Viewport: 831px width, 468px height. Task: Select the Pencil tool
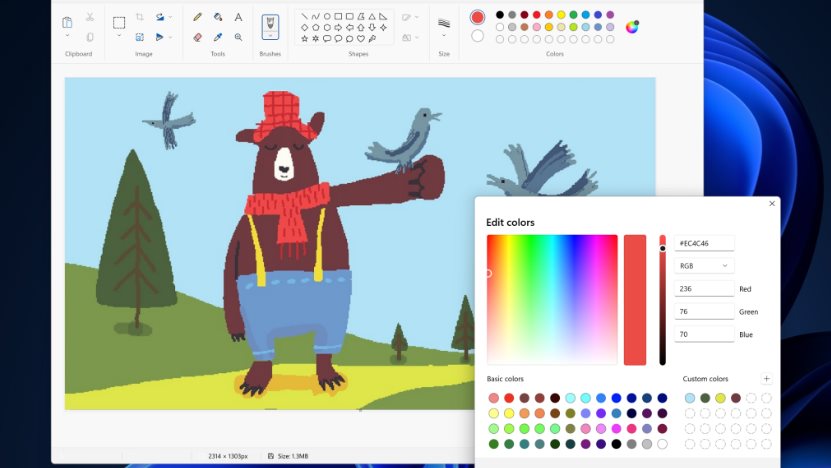197,17
